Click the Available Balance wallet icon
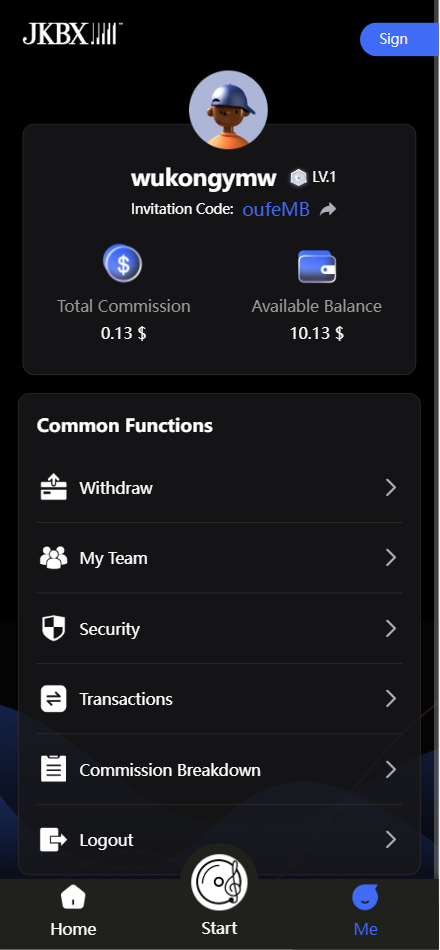The width and height of the screenshot is (440, 950). click(x=317, y=267)
